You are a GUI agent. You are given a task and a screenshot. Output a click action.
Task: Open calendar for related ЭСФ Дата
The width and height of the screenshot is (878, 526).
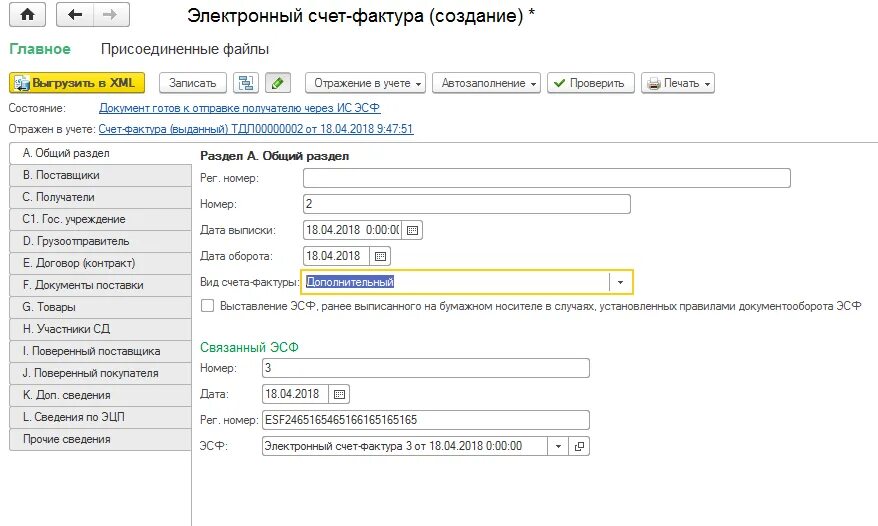pos(339,394)
